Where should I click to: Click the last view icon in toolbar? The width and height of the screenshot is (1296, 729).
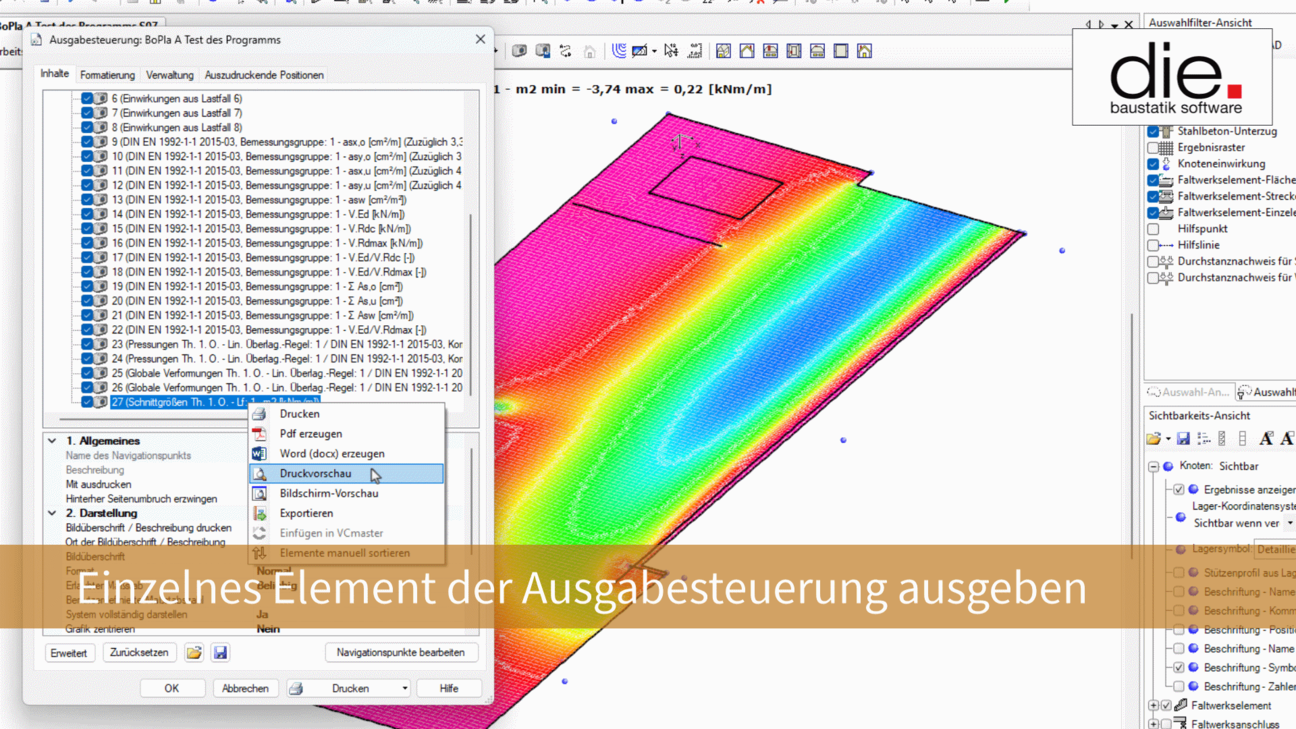(x=864, y=51)
